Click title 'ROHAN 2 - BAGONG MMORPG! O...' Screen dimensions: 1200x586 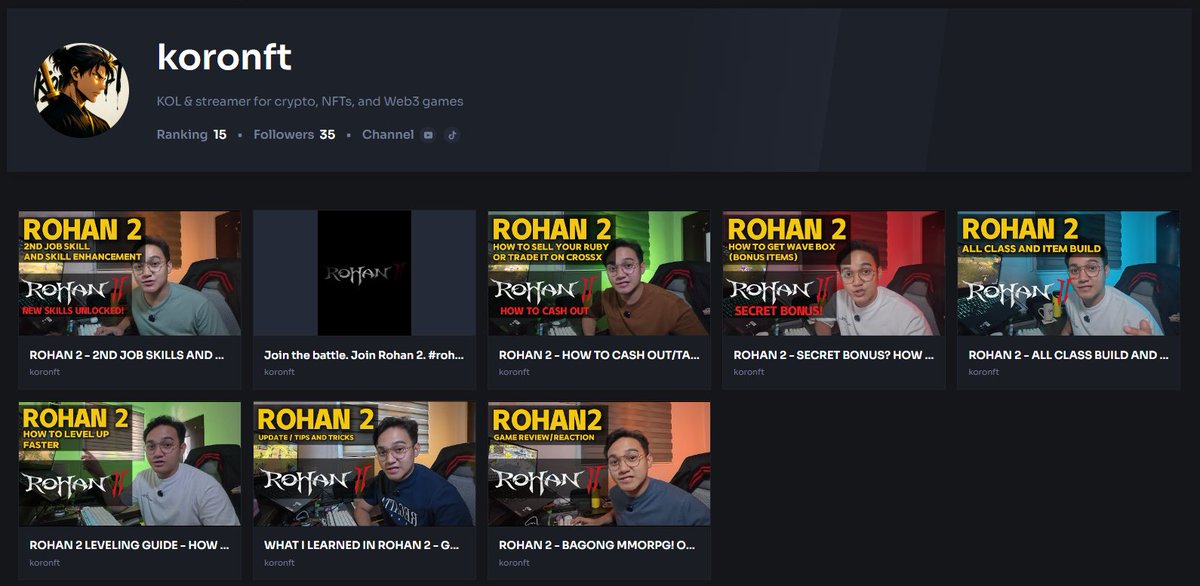point(597,546)
